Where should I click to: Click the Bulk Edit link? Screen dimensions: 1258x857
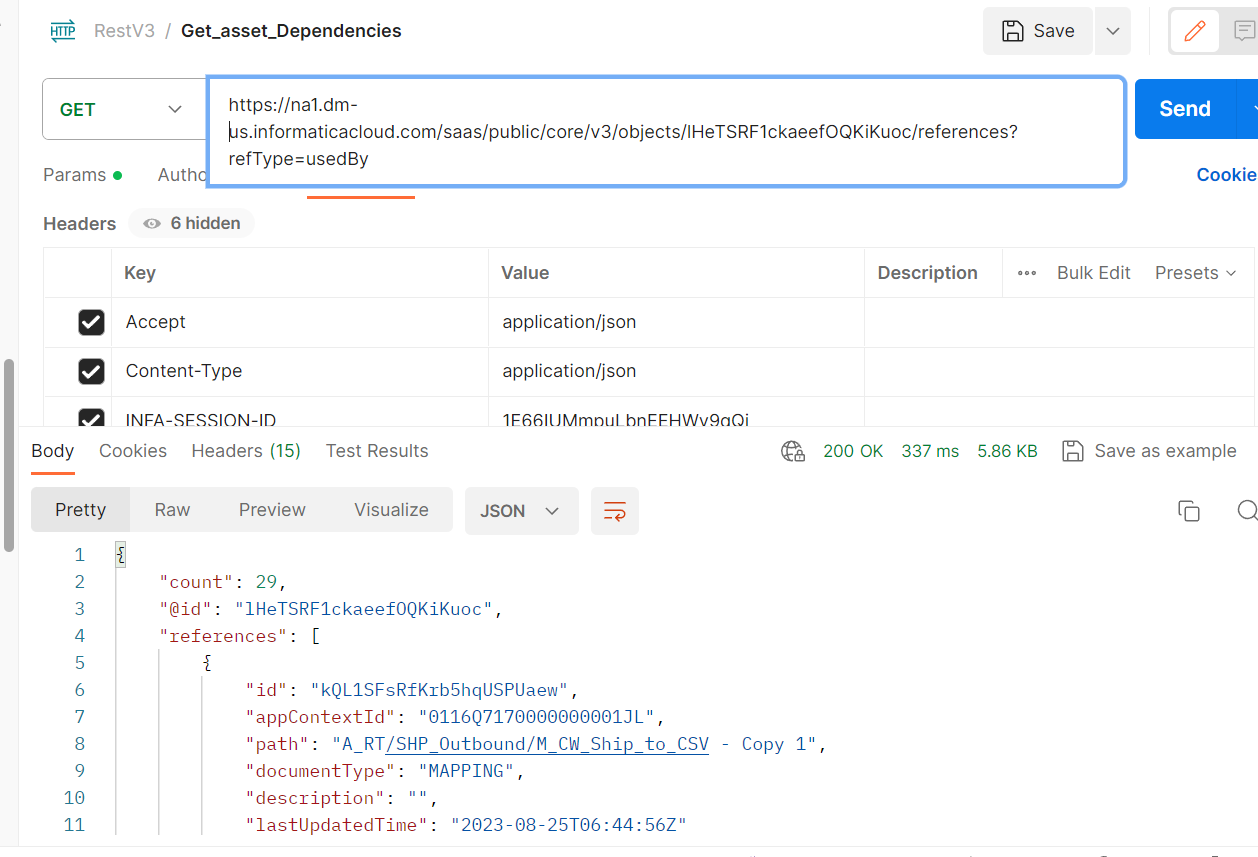pyautogui.click(x=1094, y=273)
